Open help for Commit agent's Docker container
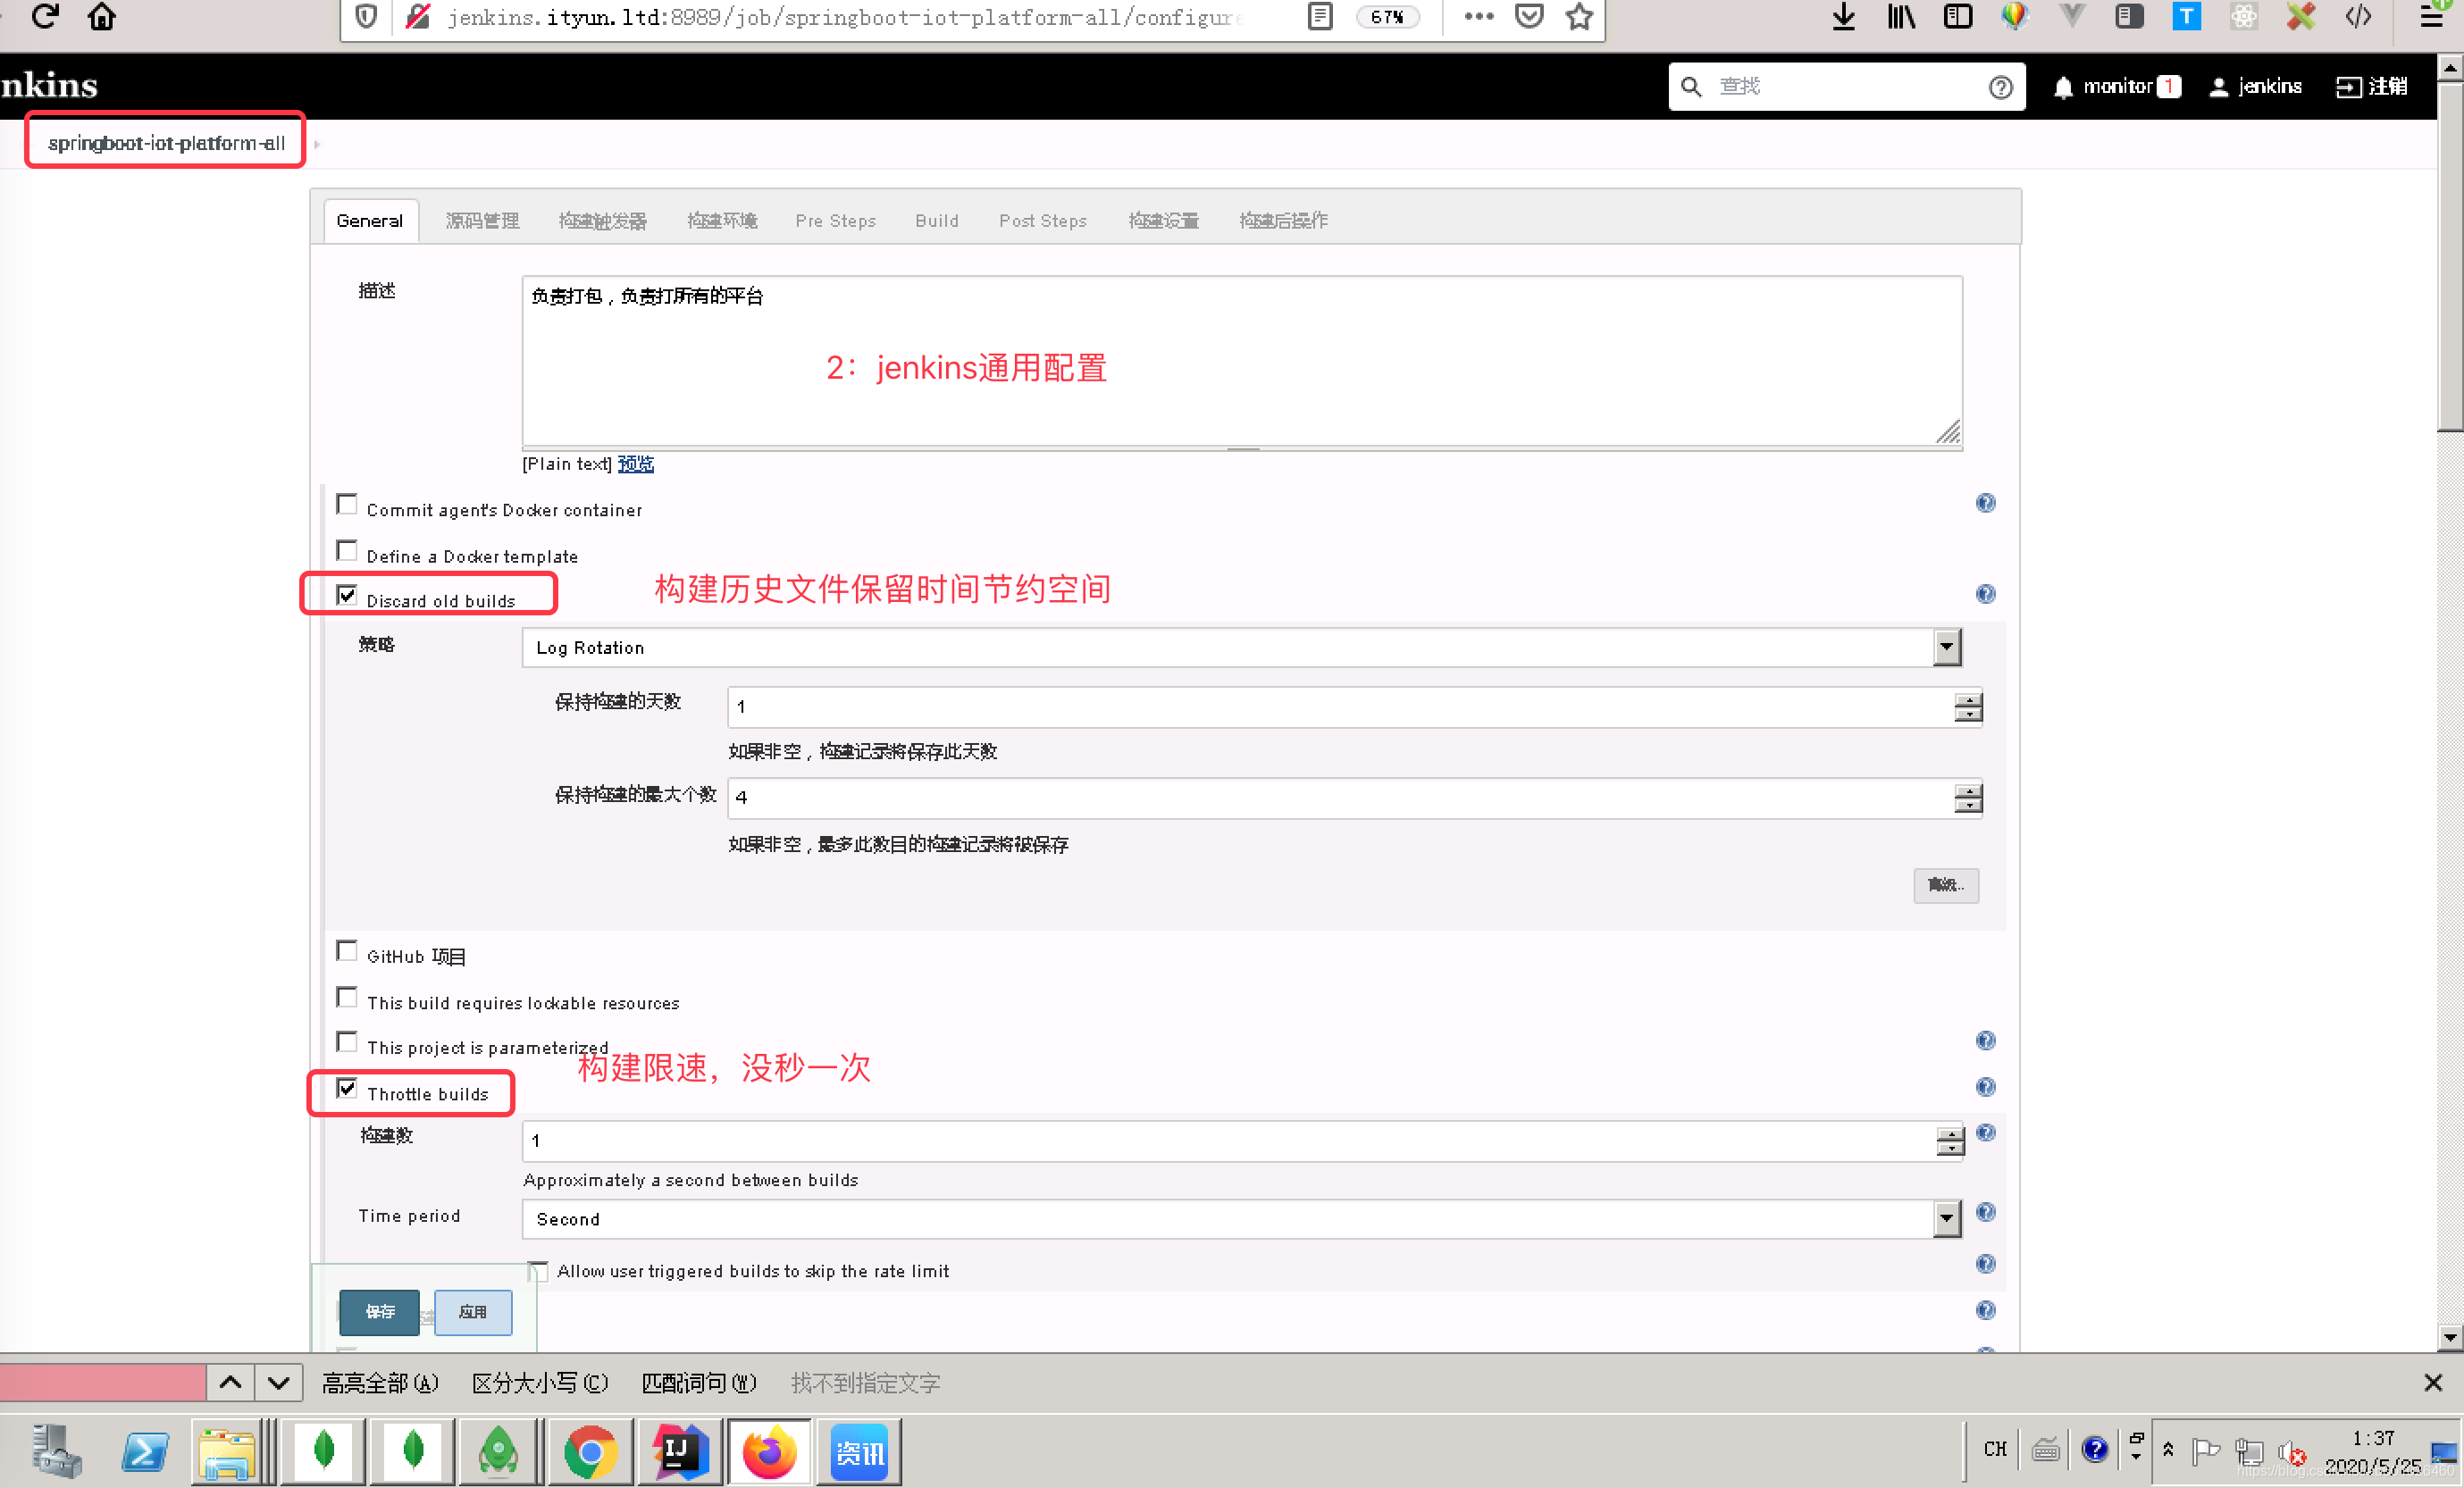2464x1488 pixels. (x=1985, y=503)
